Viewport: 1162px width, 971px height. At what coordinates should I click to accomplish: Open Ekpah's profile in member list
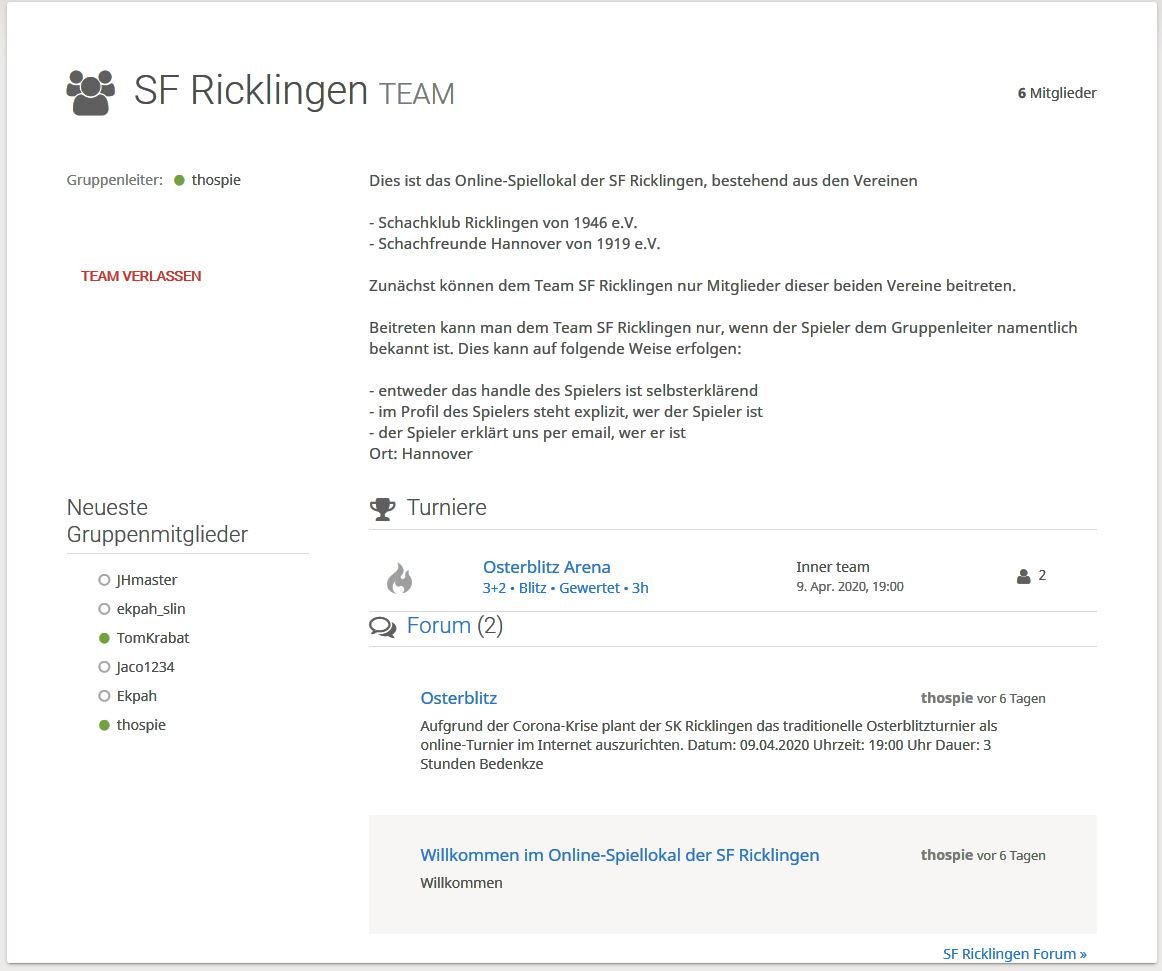tap(136, 696)
